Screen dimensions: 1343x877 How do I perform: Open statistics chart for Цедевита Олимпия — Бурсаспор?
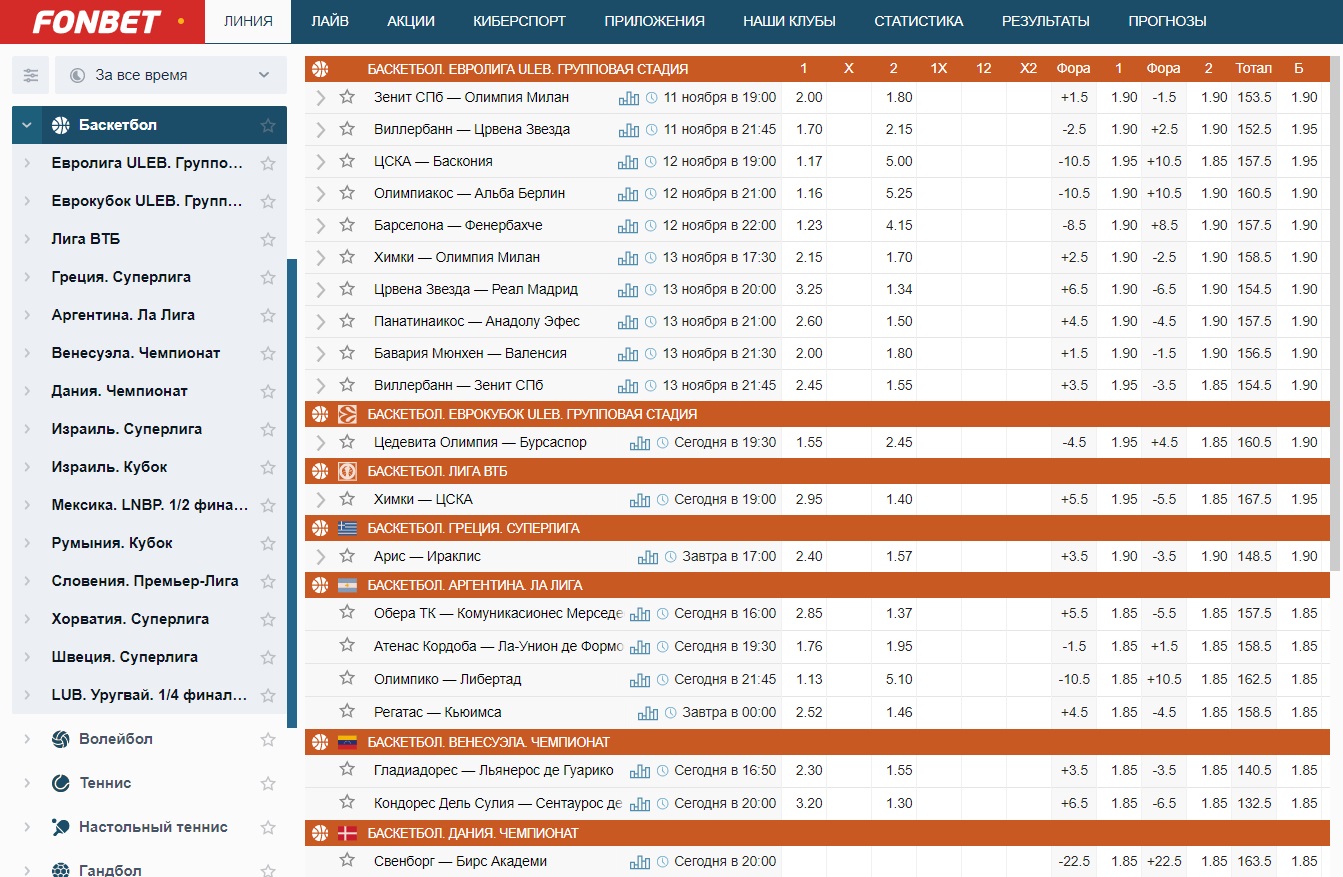640,442
